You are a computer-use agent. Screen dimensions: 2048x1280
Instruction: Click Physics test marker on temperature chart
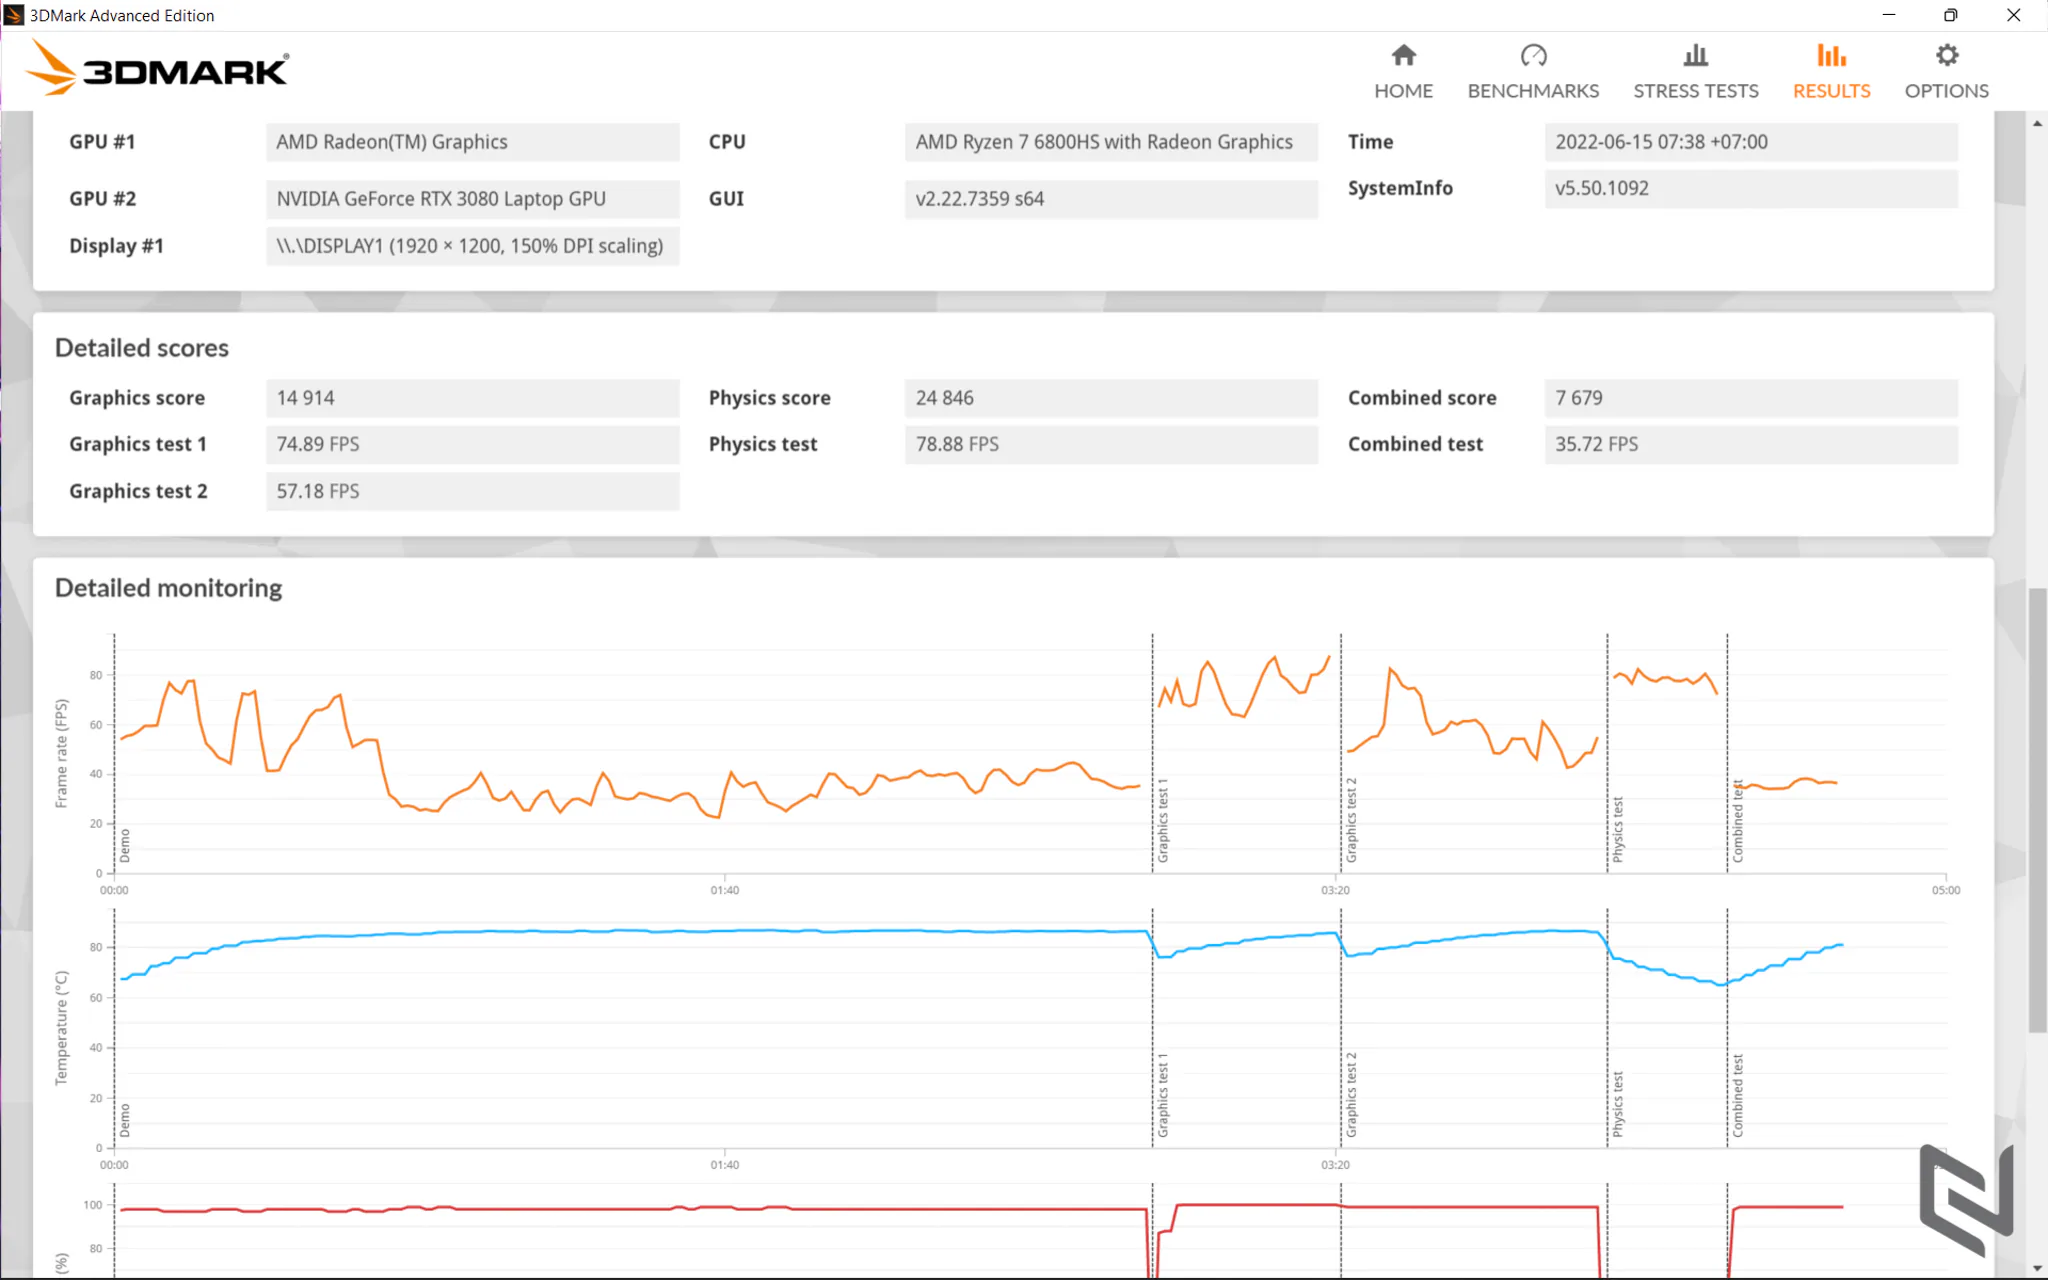point(1618,1104)
